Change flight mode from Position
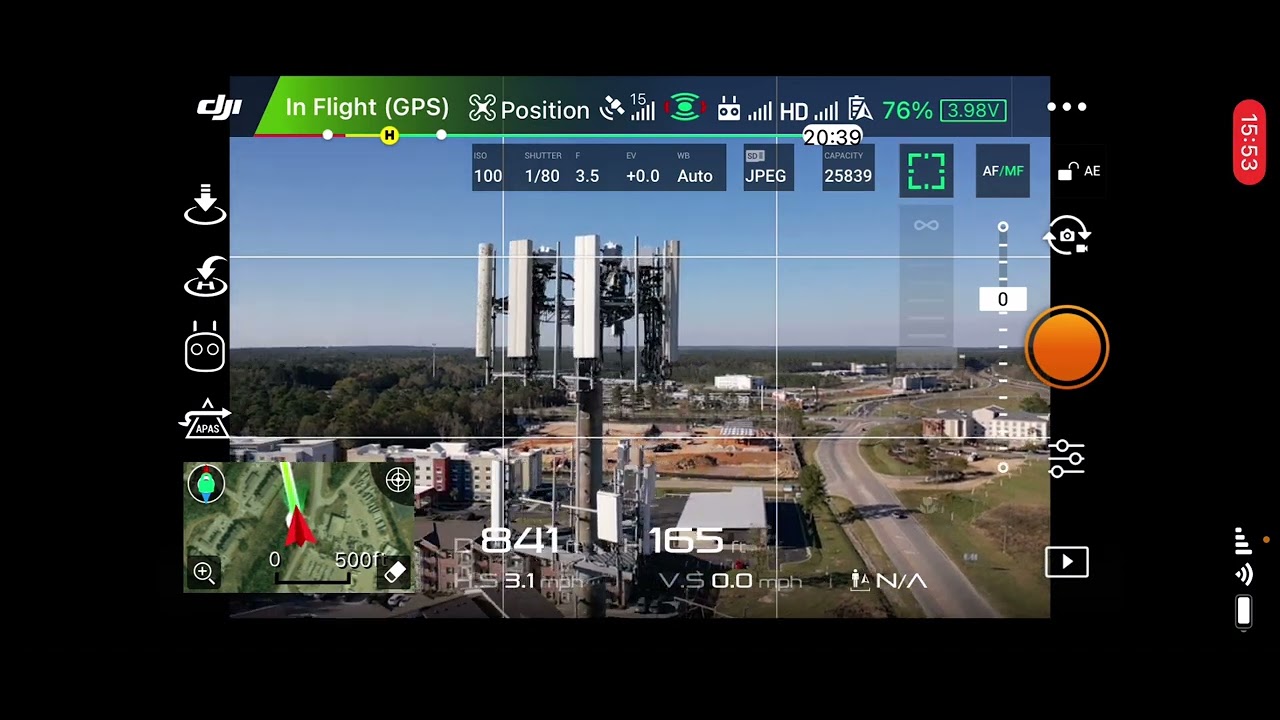Viewport: 1280px width, 720px height. tap(529, 109)
